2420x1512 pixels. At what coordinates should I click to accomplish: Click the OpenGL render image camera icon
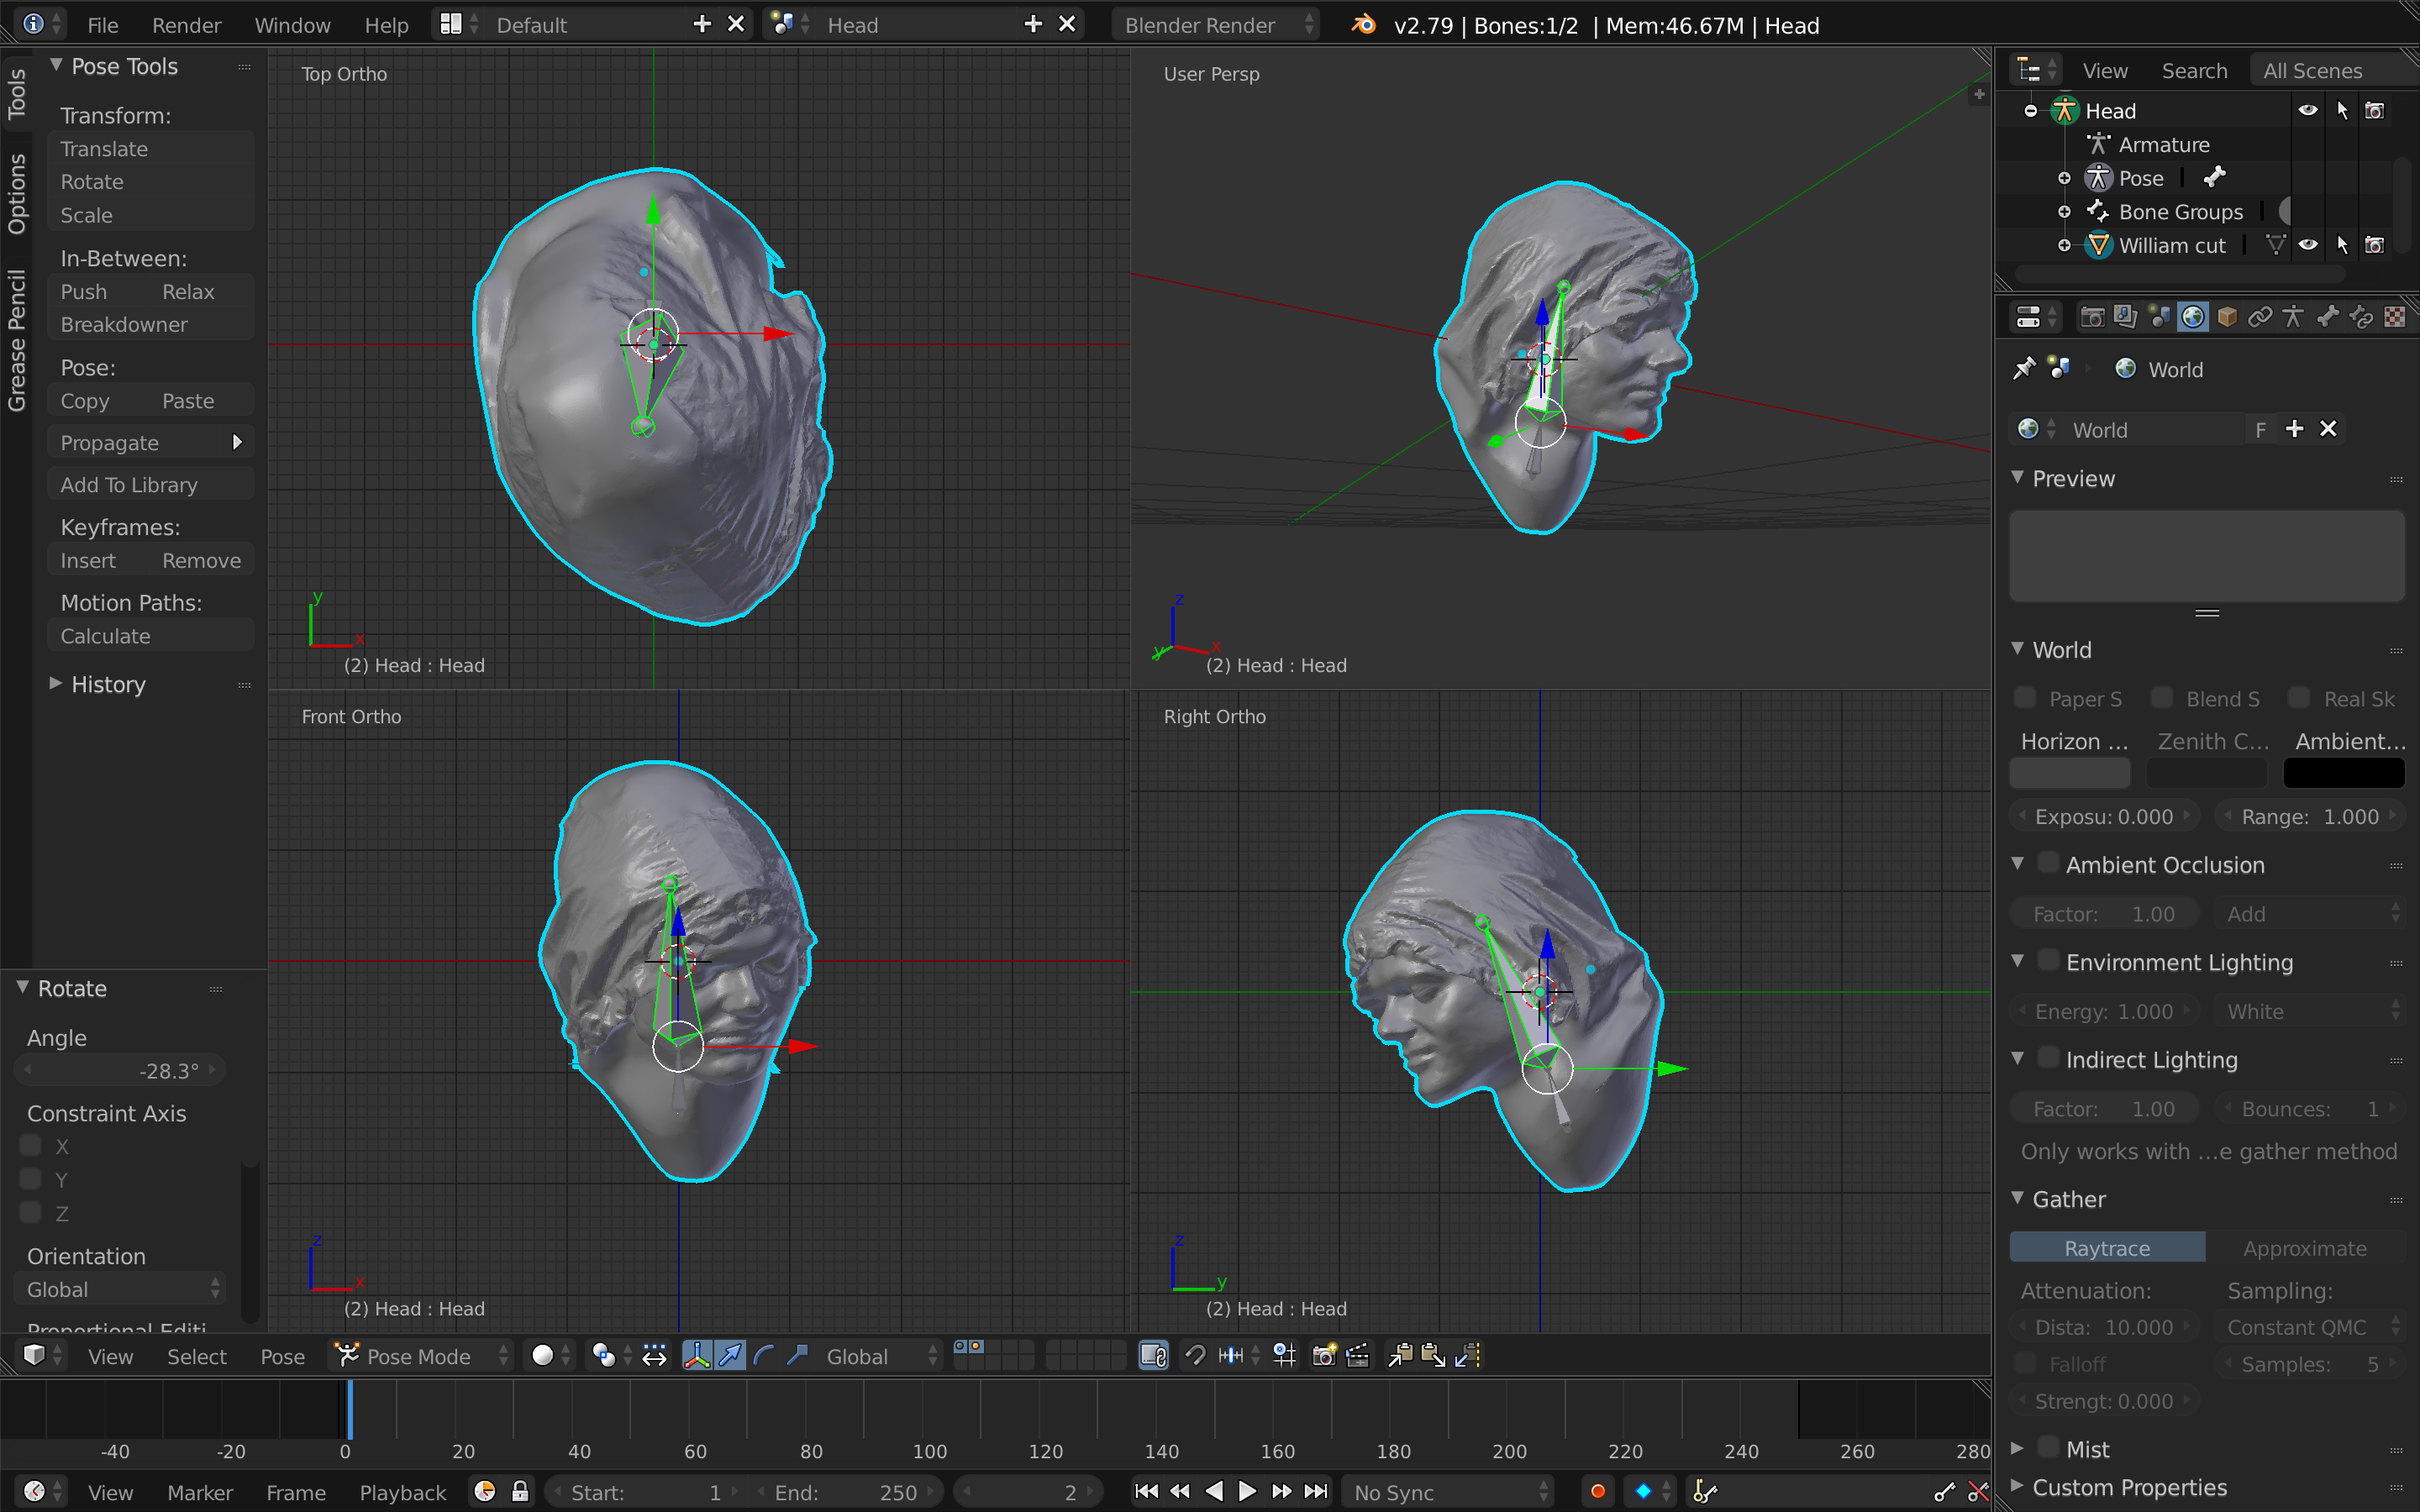(1324, 1355)
